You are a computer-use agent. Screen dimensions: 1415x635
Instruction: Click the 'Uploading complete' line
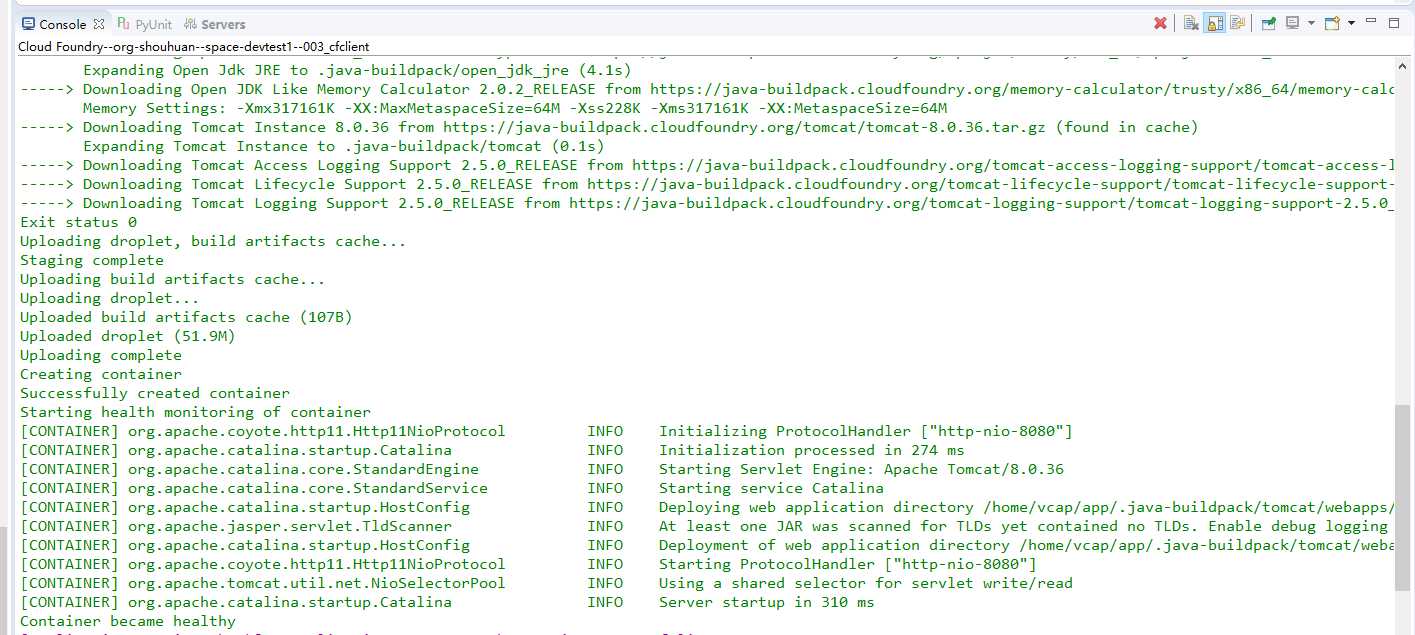(101, 355)
